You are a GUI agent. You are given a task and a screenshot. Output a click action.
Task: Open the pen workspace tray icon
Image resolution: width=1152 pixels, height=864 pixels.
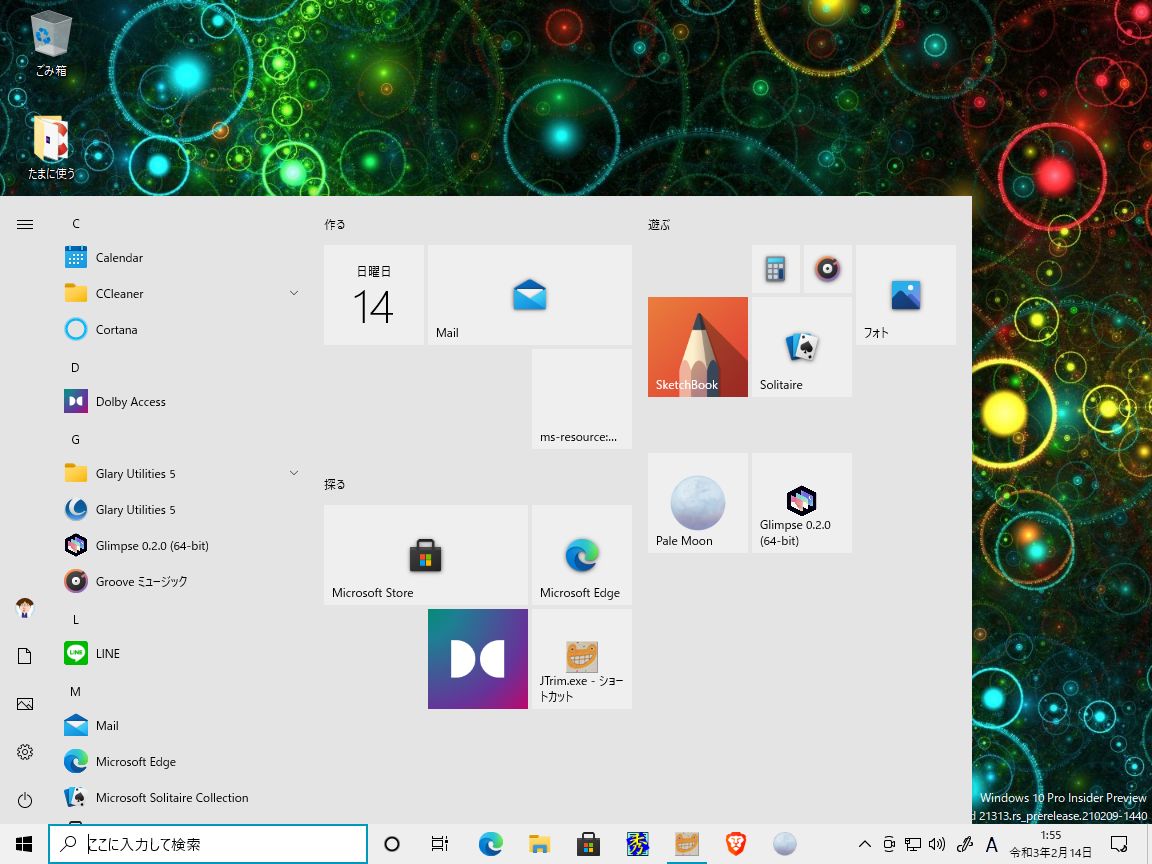pos(965,844)
